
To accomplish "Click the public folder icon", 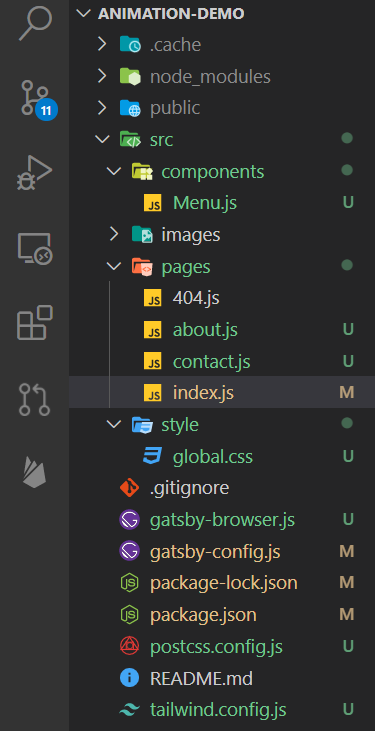I will tap(130, 108).
